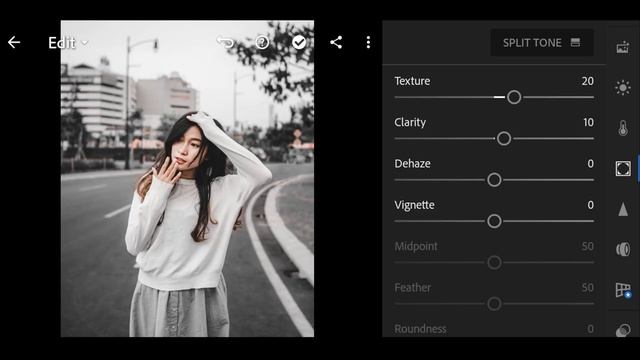The width and height of the screenshot is (640, 360).
Task: Open the three-dot overflow menu
Action: [x=368, y=42]
